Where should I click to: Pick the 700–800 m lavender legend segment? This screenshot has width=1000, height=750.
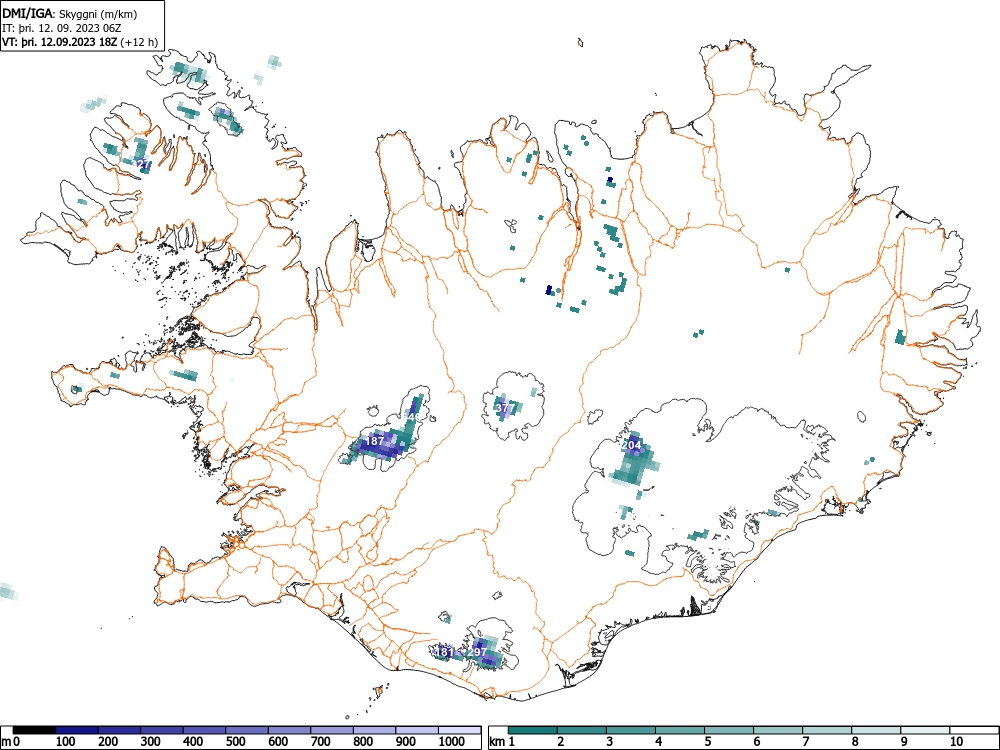point(332,730)
